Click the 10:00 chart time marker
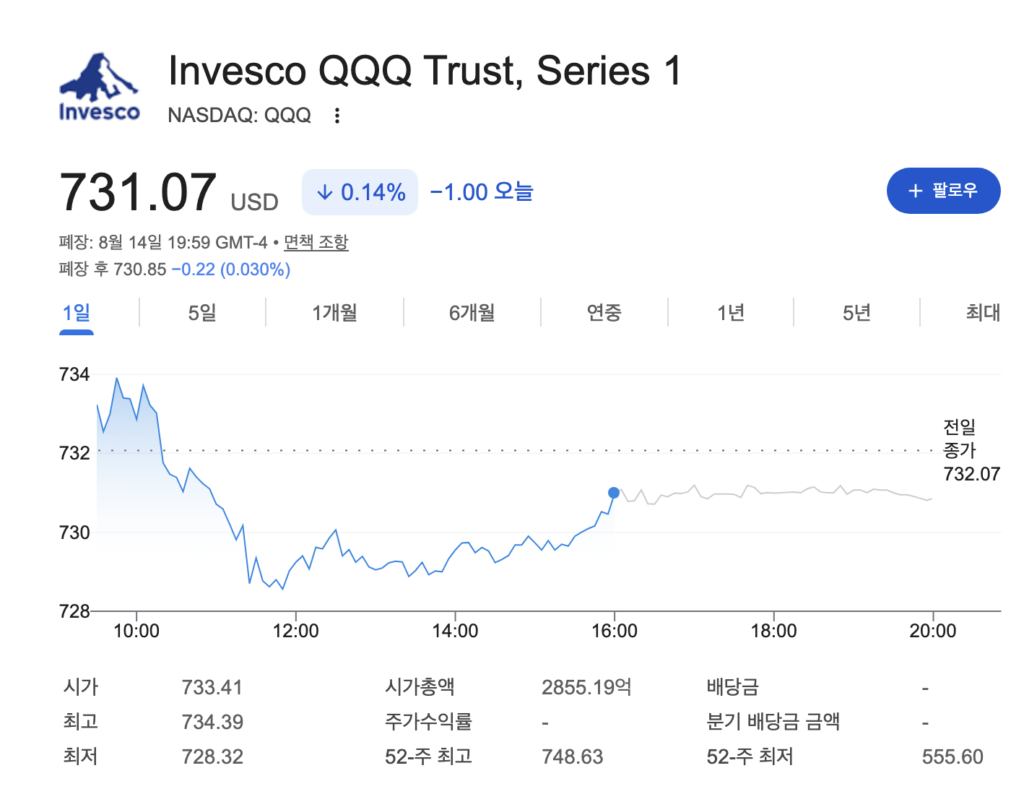The height and width of the screenshot is (802, 1024). point(136,631)
